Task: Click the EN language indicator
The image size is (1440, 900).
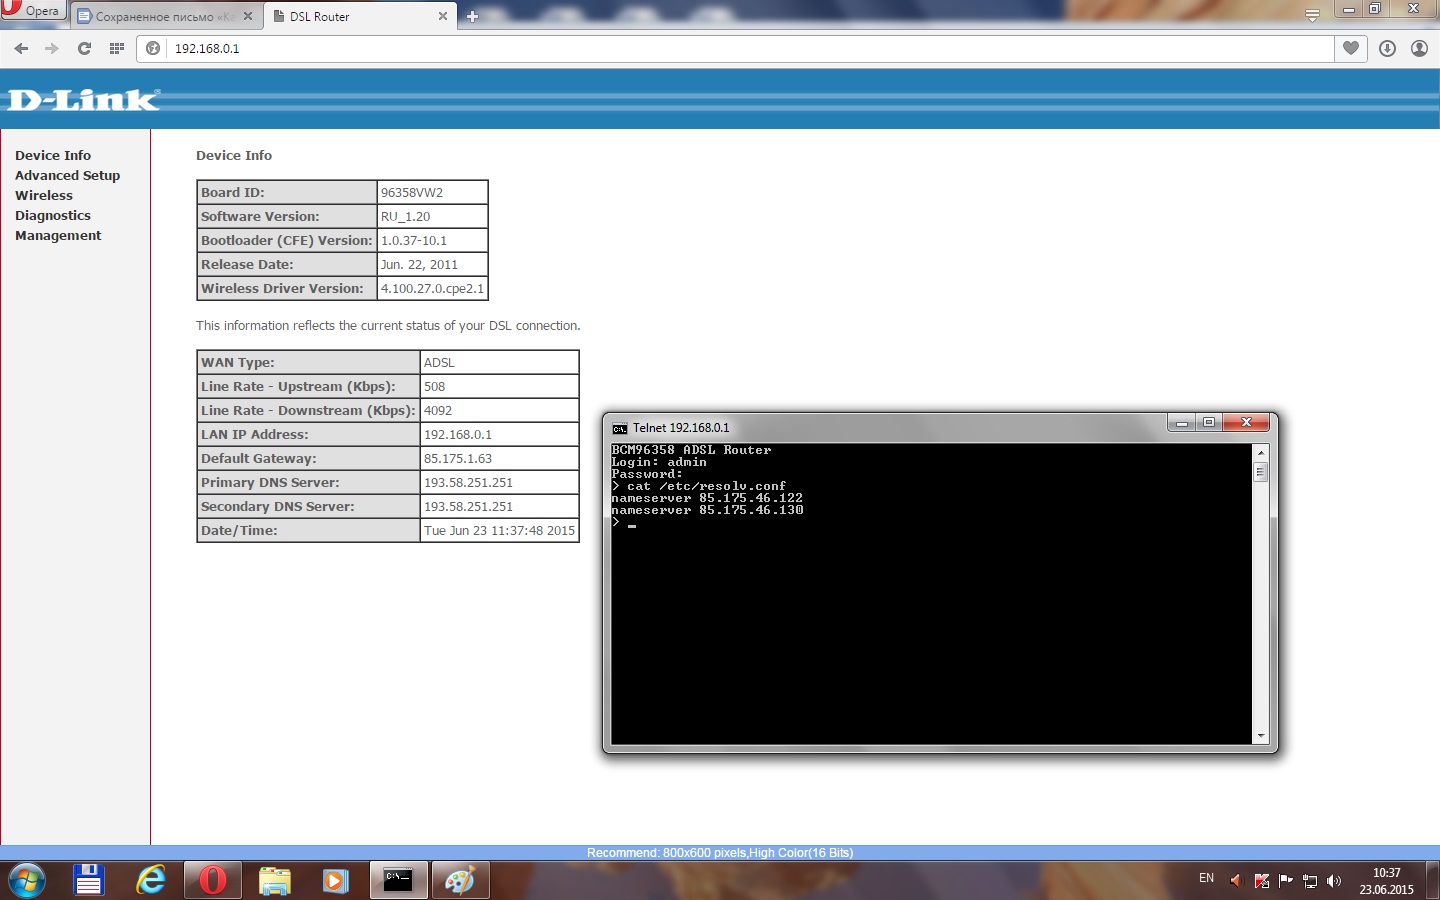Action: 1206,878
